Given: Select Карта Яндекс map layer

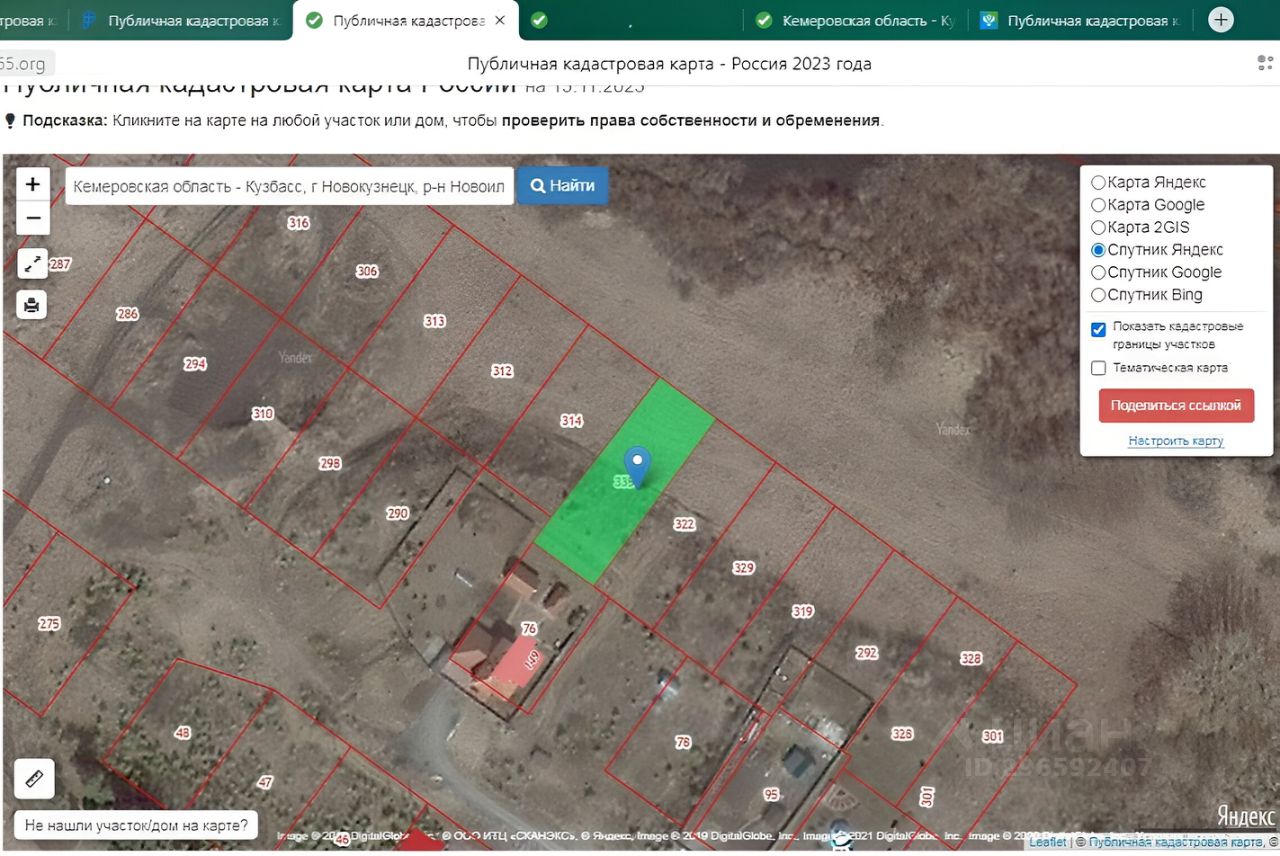Looking at the screenshot, I should pos(1148,182).
